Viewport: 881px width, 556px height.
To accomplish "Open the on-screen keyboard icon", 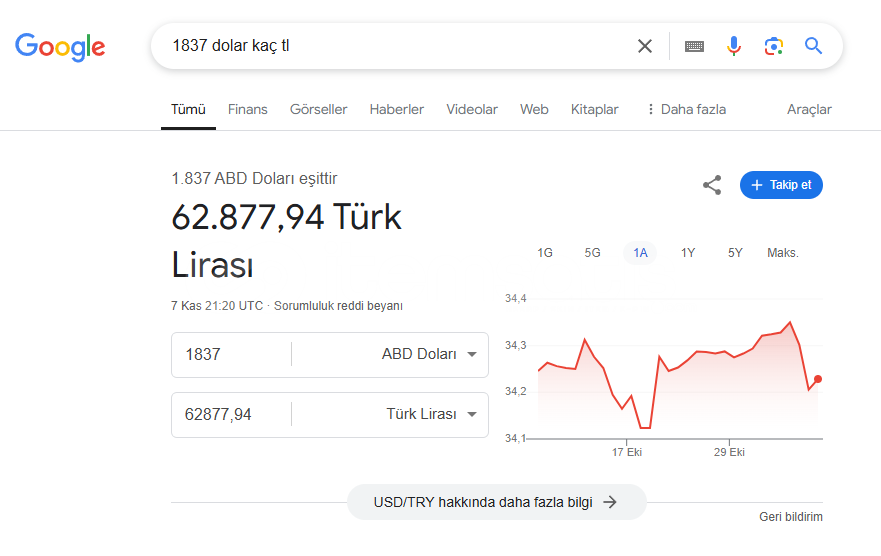I will [694, 46].
